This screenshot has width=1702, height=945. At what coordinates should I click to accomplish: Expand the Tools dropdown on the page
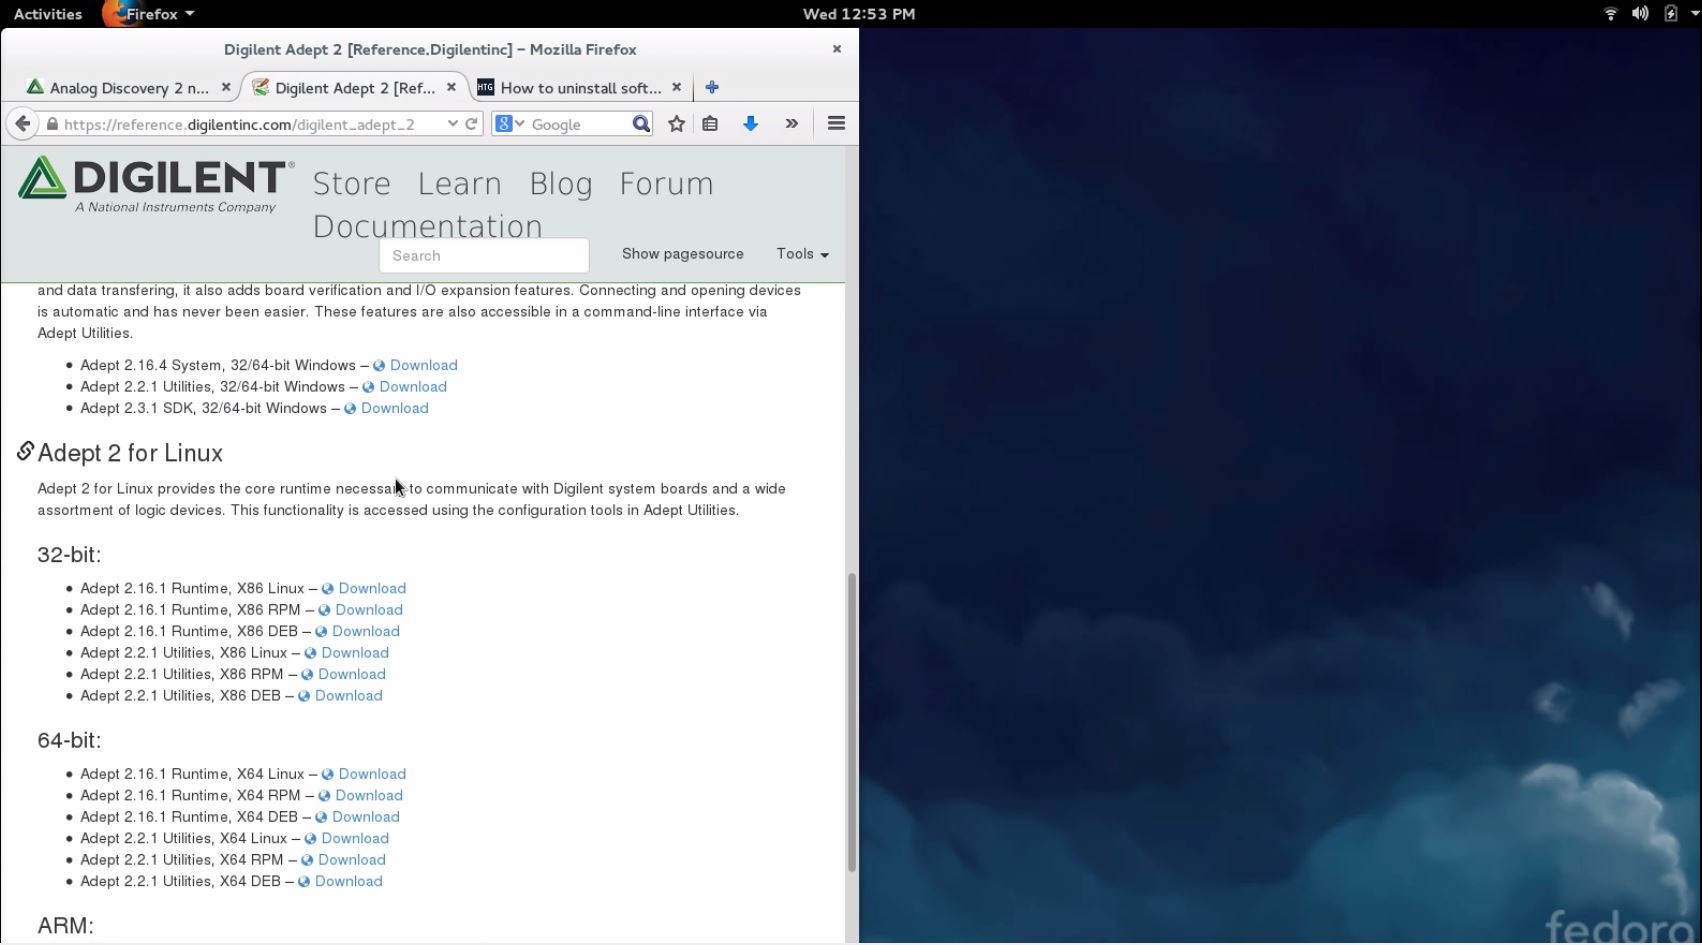pyautogui.click(x=803, y=254)
